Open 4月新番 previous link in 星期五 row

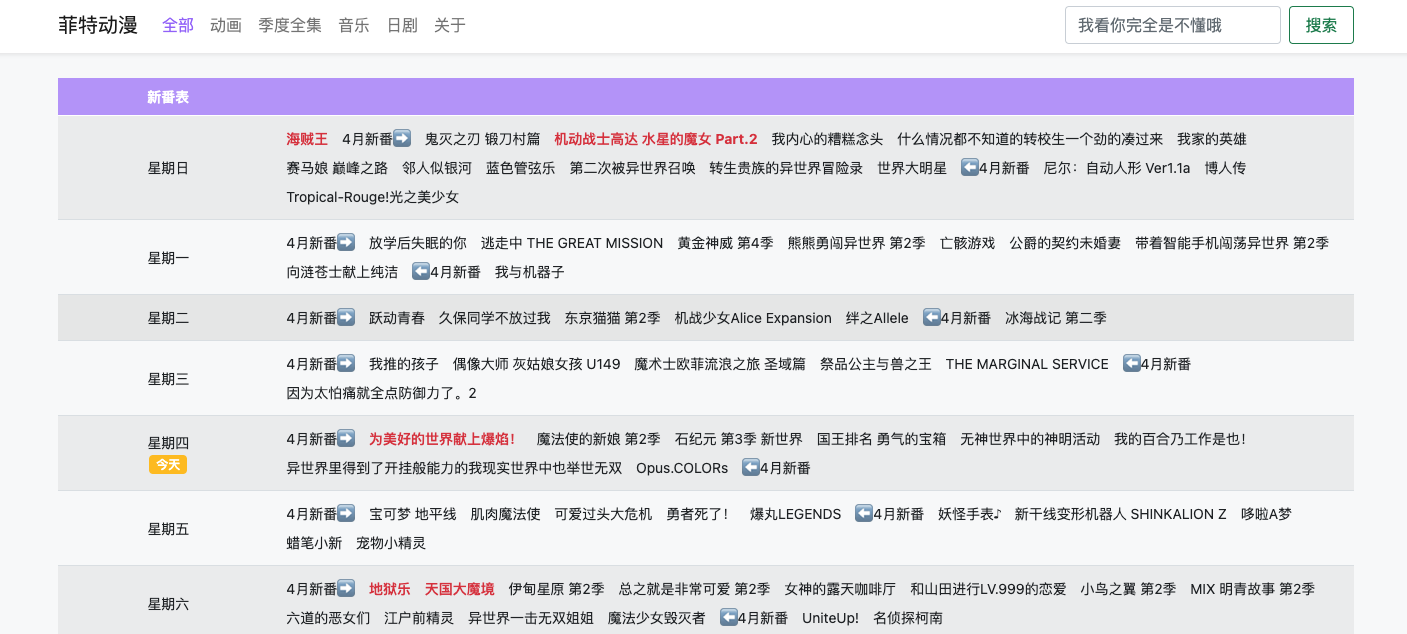tap(889, 514)
